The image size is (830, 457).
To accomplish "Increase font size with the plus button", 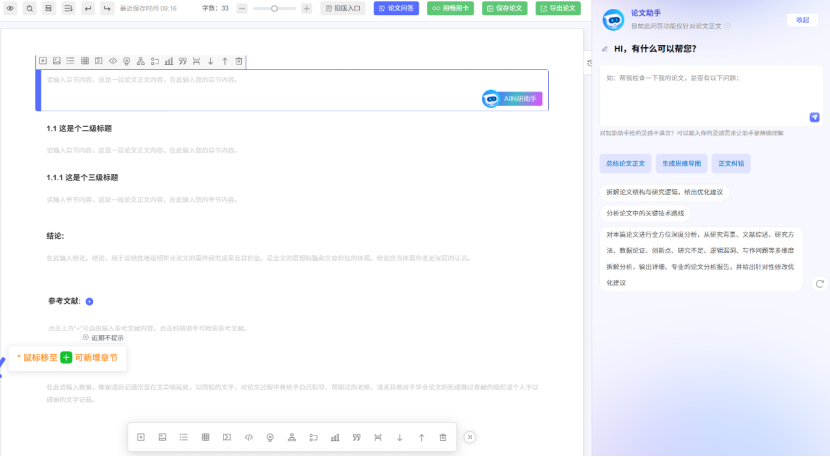I will 306,8.
